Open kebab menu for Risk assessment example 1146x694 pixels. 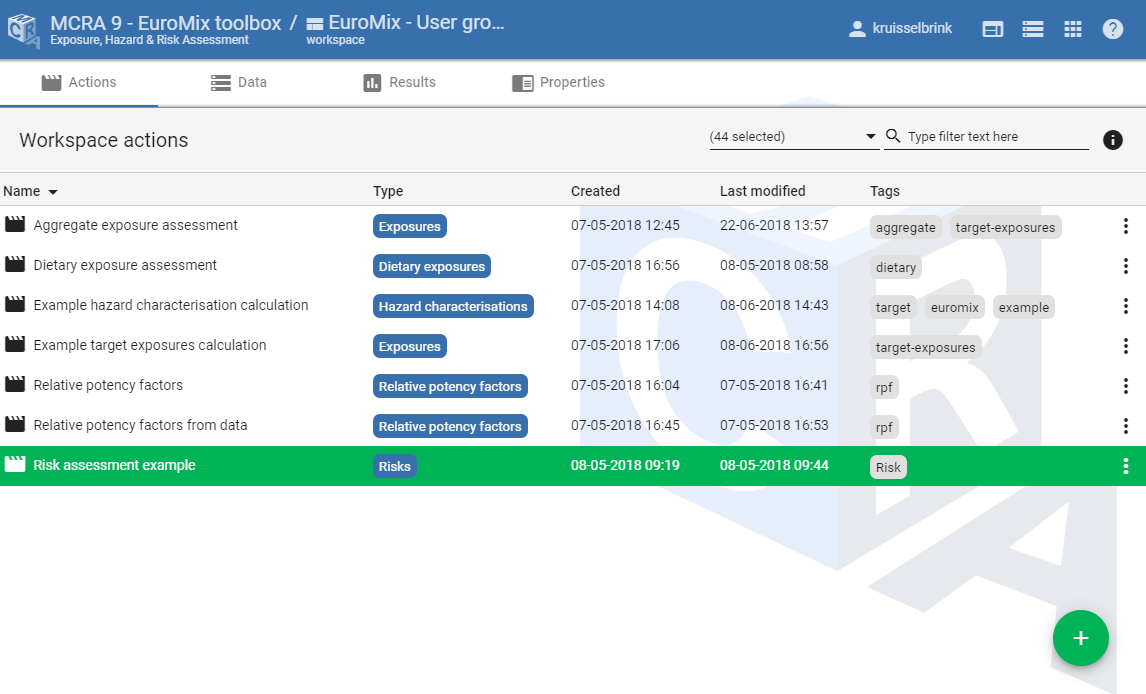coord(1125,465)
